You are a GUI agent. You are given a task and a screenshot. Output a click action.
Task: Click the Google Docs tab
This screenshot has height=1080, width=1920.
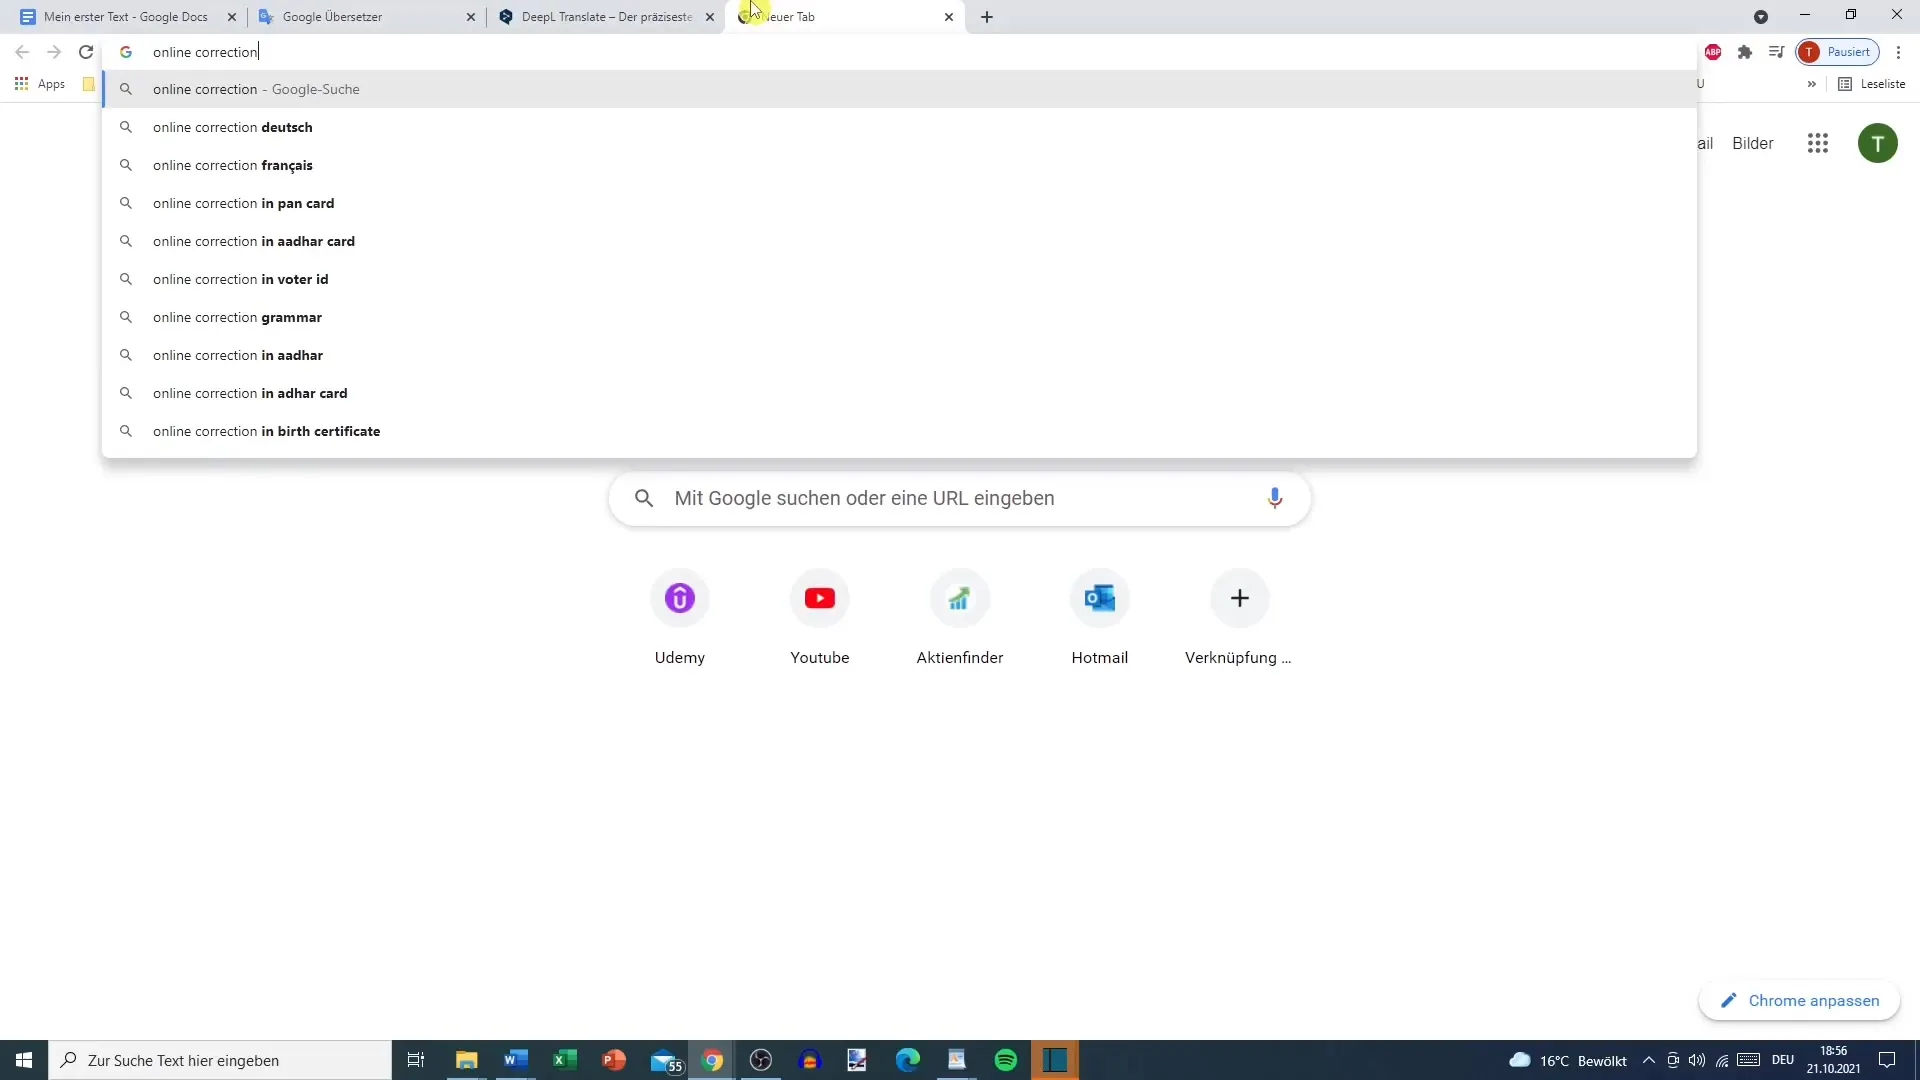(x=117, y=16)
